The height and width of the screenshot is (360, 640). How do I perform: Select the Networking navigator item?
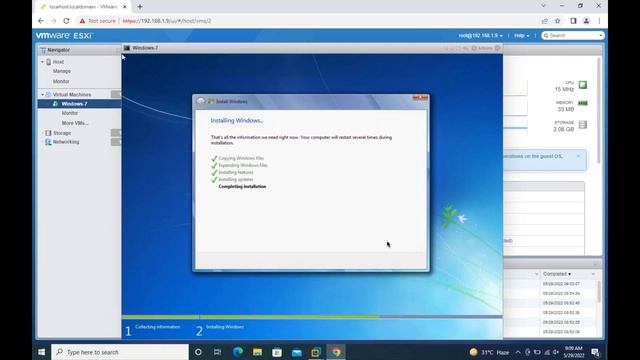(x=66, y=142)
